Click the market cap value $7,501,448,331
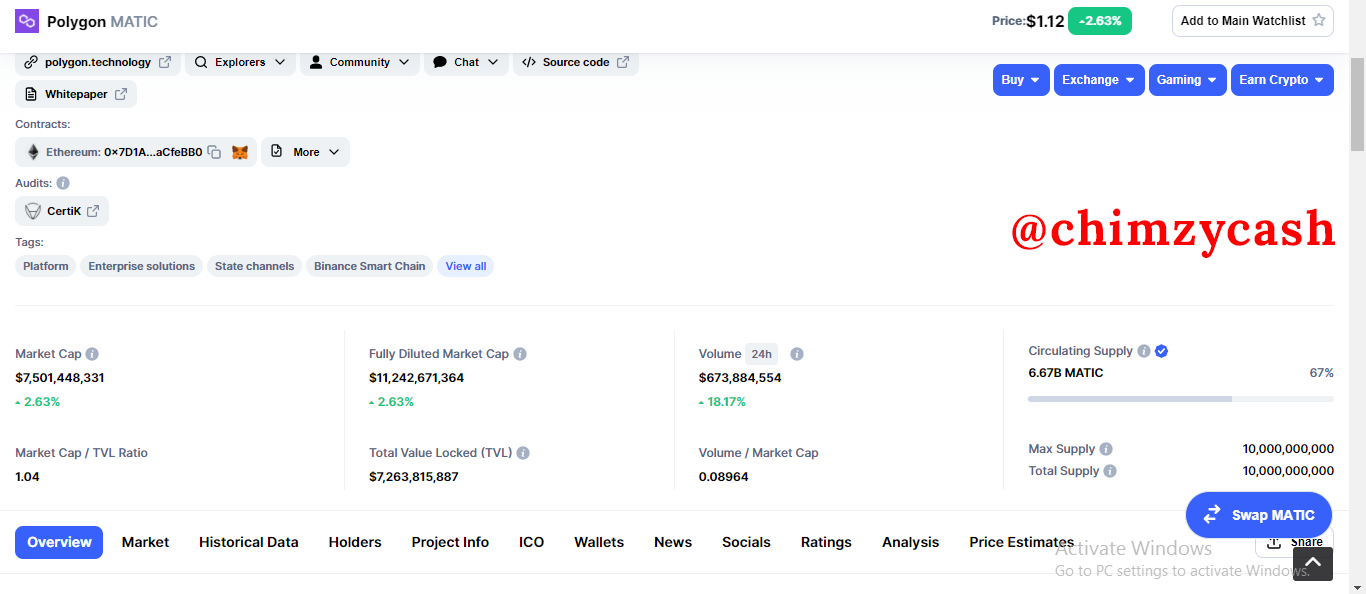The height and width of the screenshot is (594, 1366). pyautogui.click(x=60, y=378)
